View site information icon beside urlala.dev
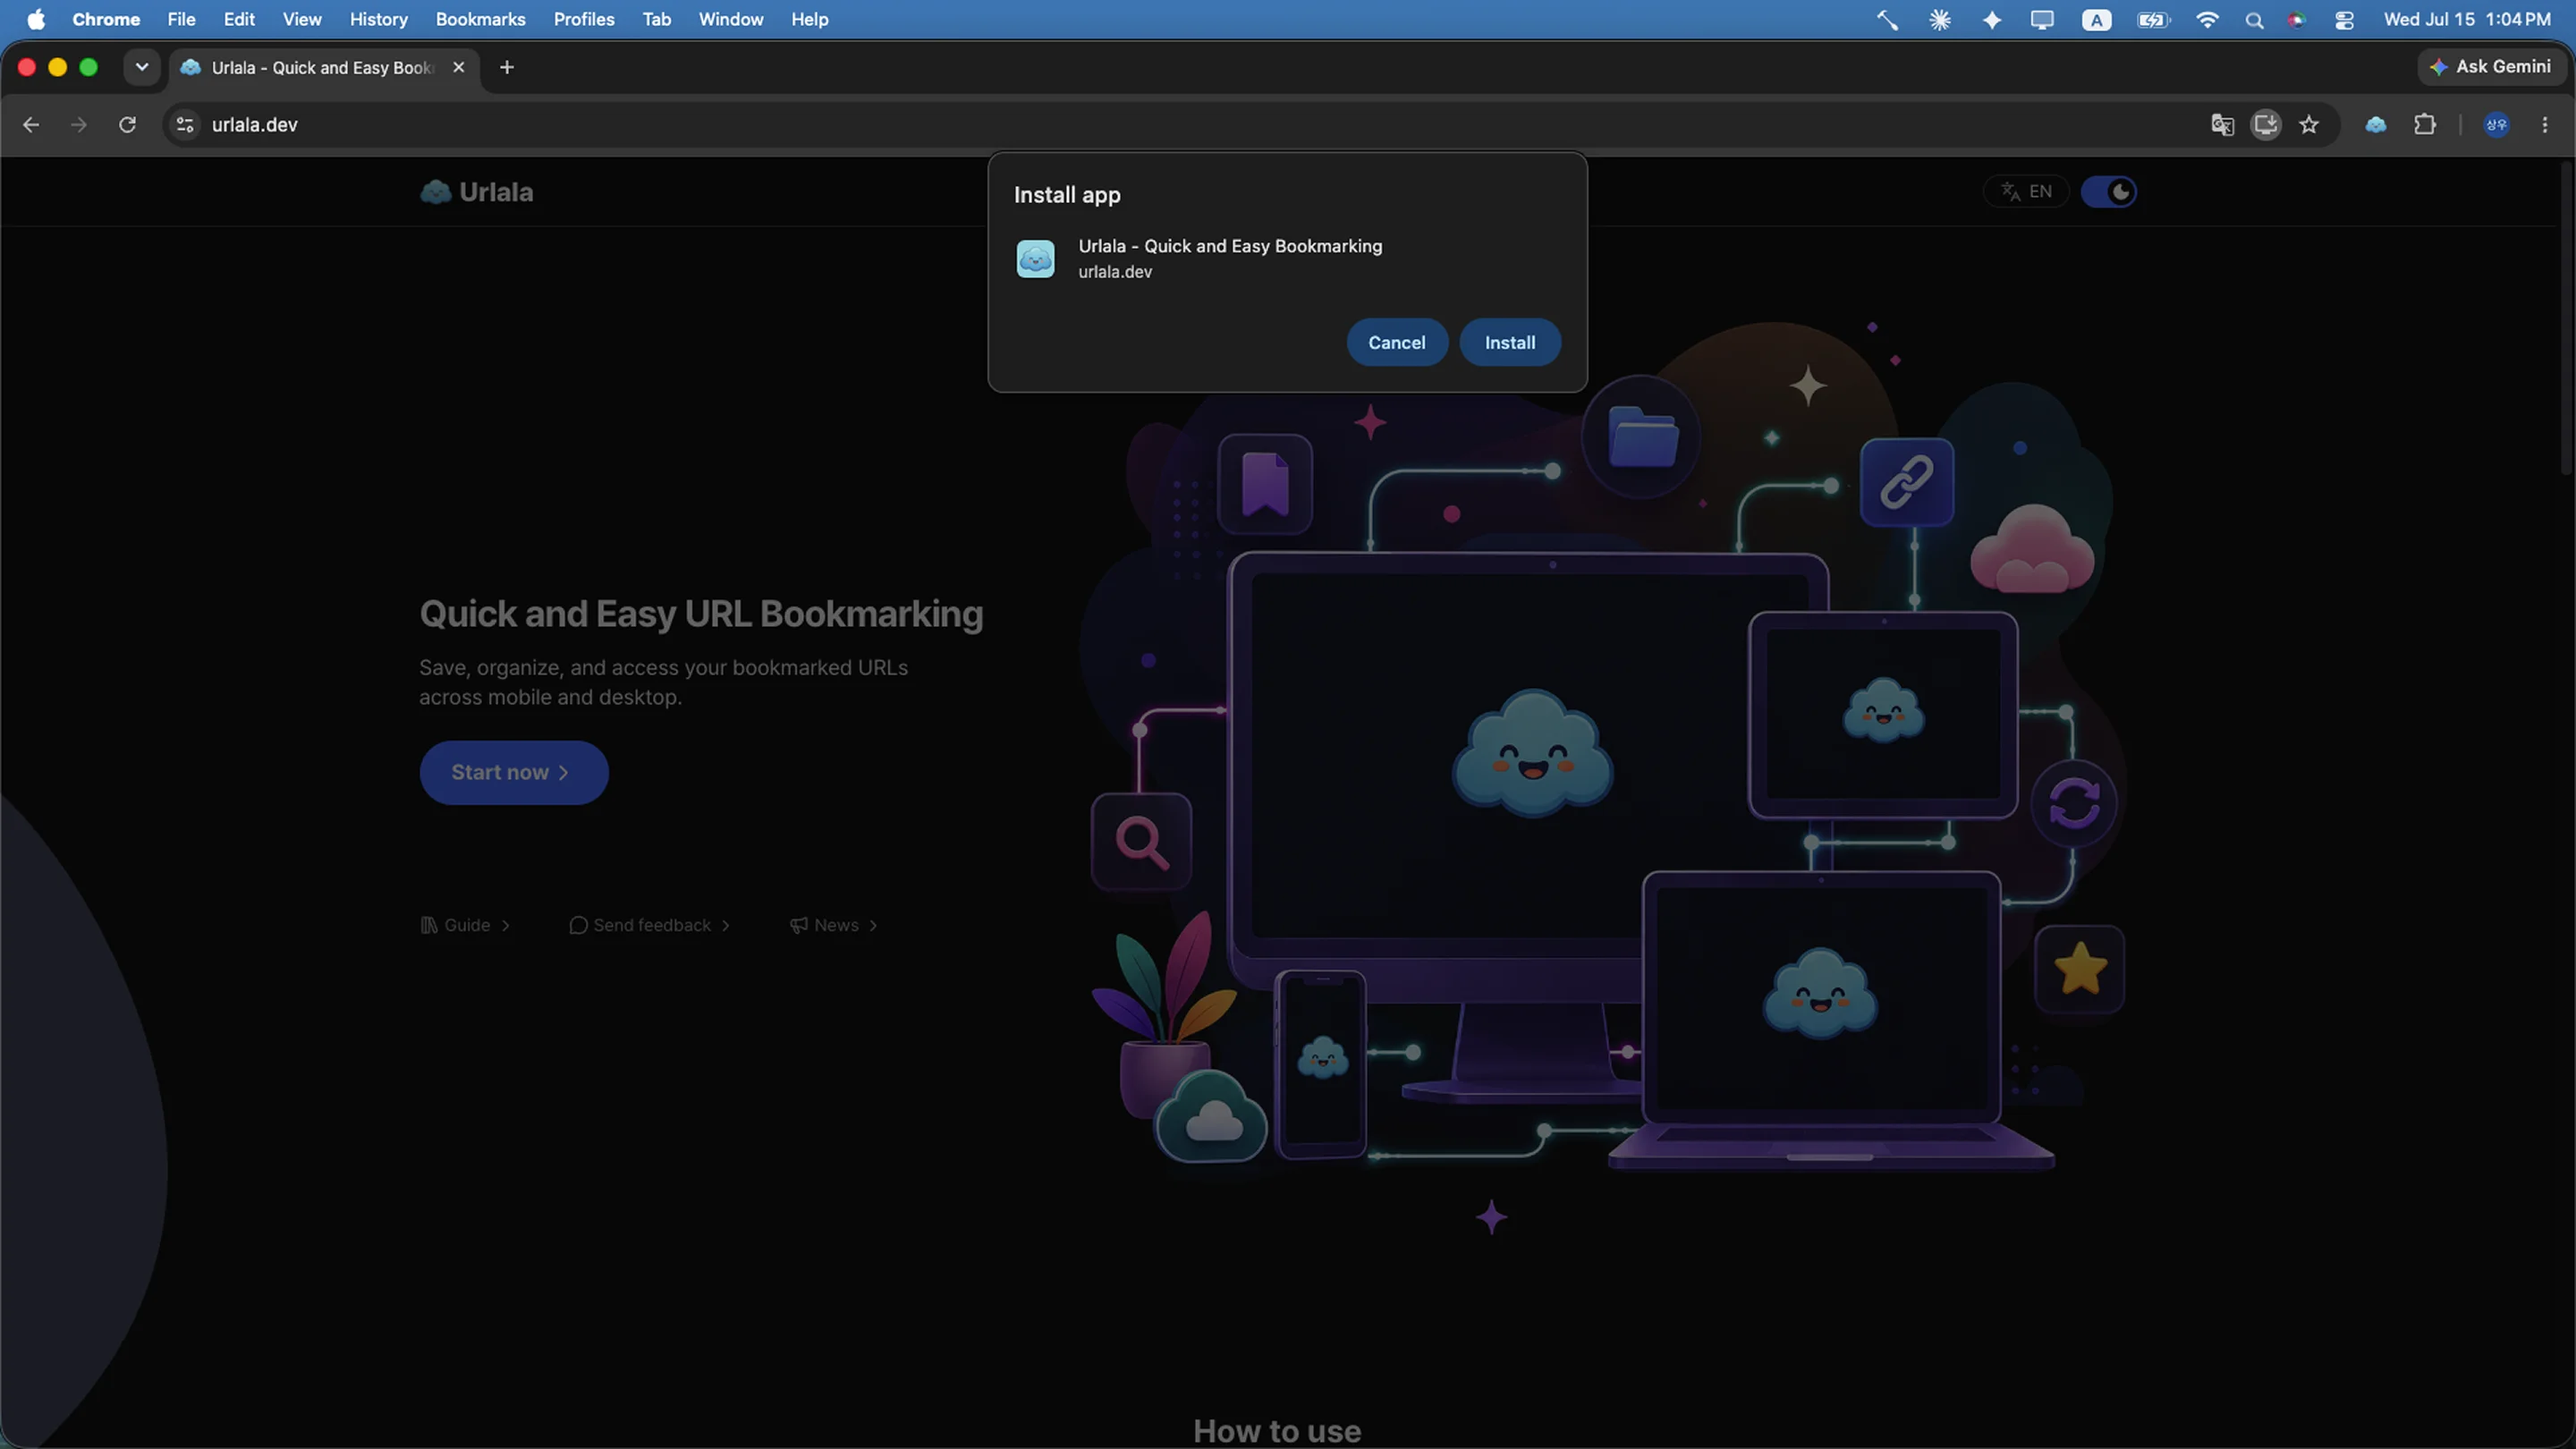 185,124
